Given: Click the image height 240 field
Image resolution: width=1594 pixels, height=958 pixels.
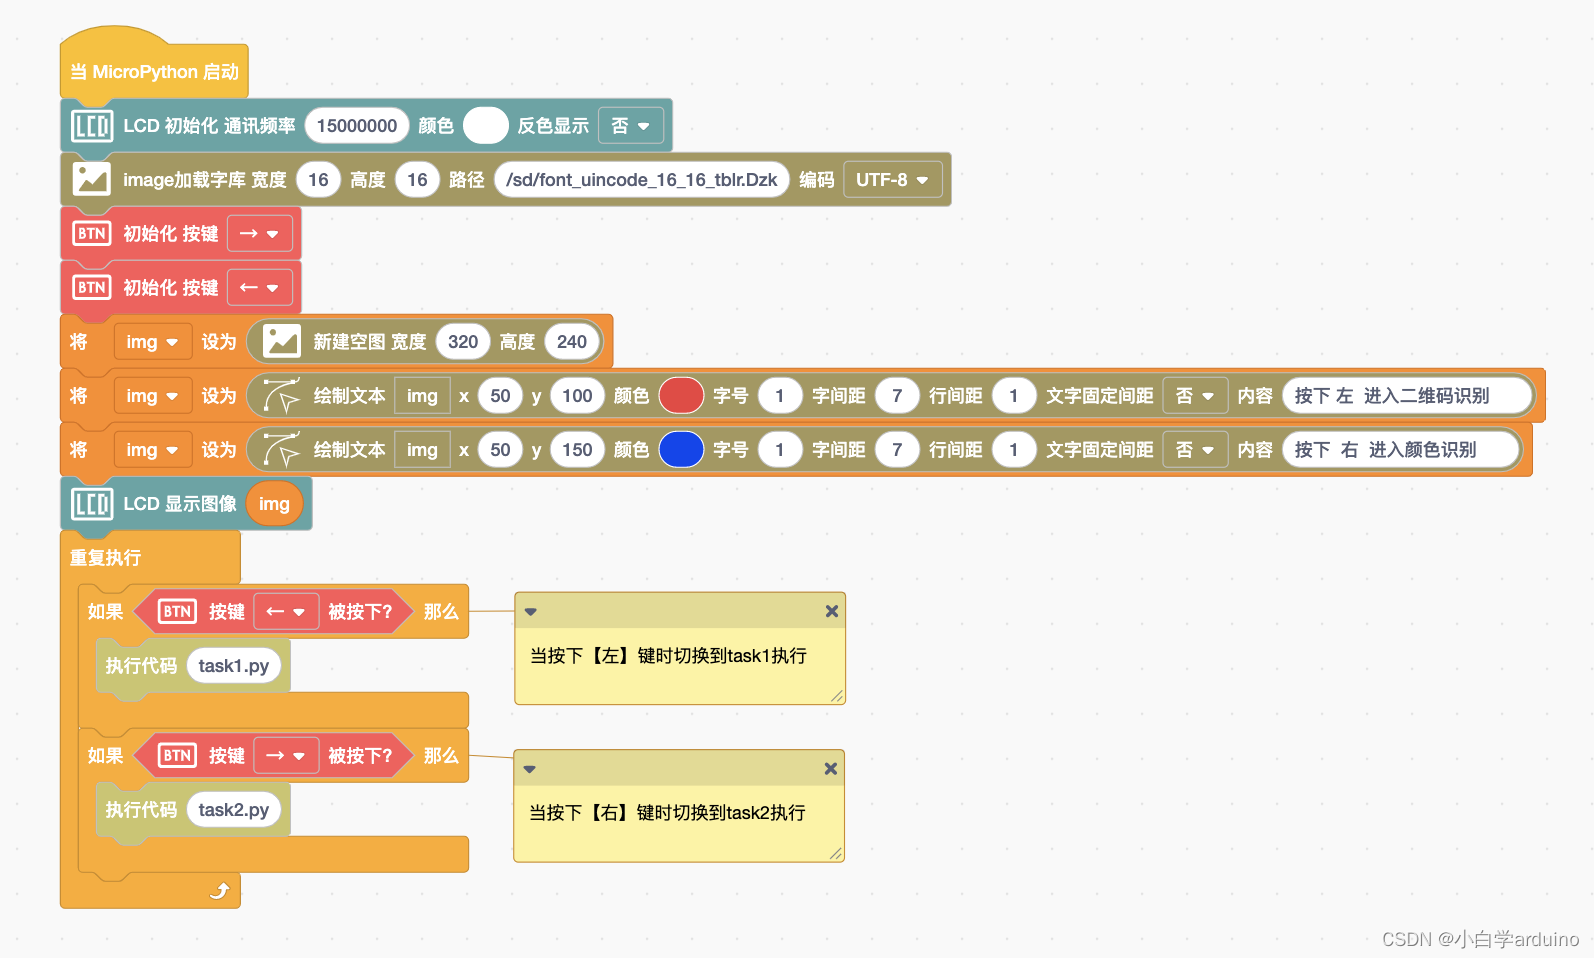Looking at the screenshot, I should point(572,342).
